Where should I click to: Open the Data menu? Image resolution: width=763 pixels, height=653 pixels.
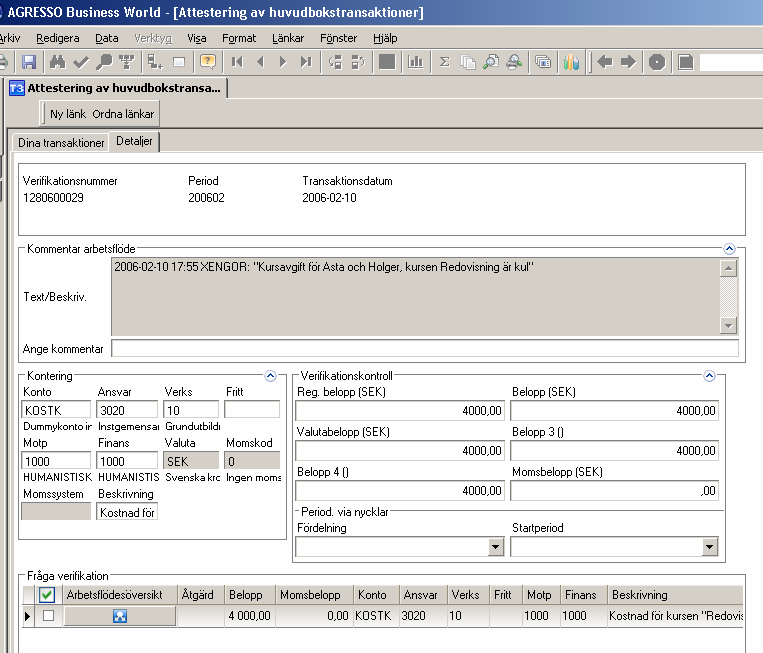[107, 38]
